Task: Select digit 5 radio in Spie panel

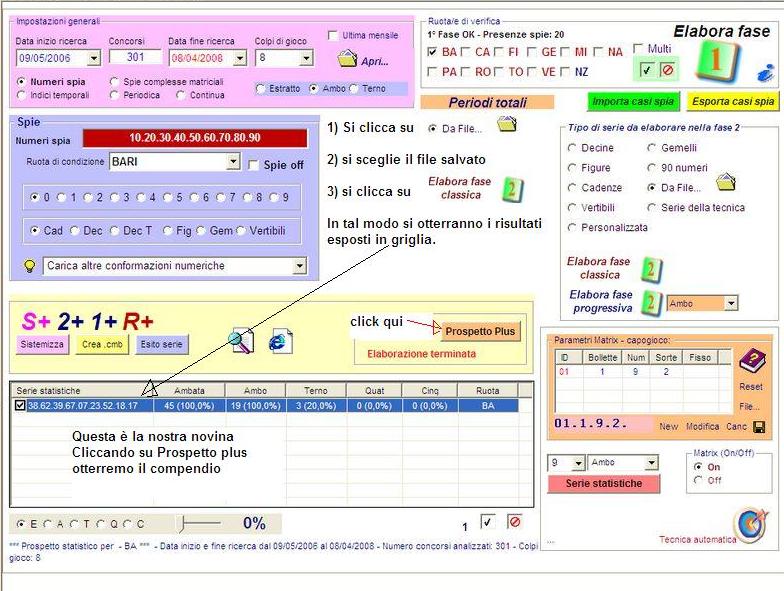Action: tap(168, 197)
